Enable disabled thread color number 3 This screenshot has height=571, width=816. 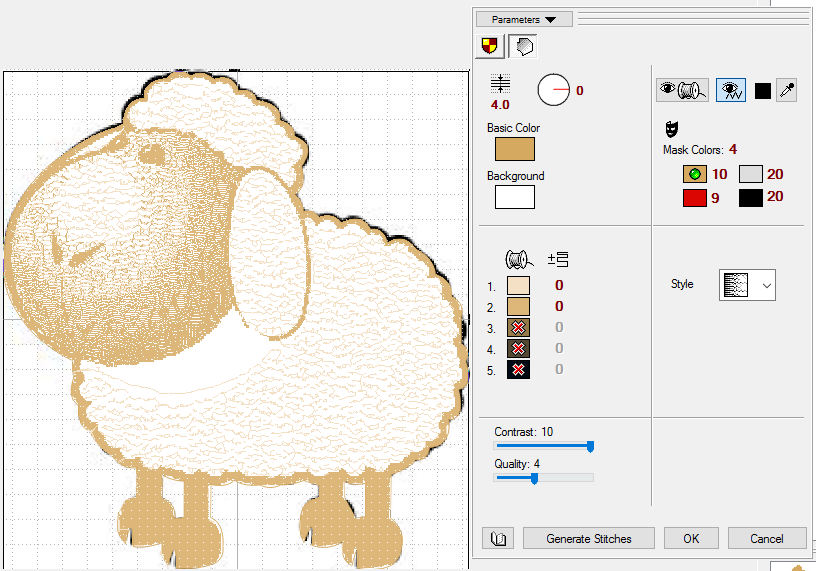point(518,328)
